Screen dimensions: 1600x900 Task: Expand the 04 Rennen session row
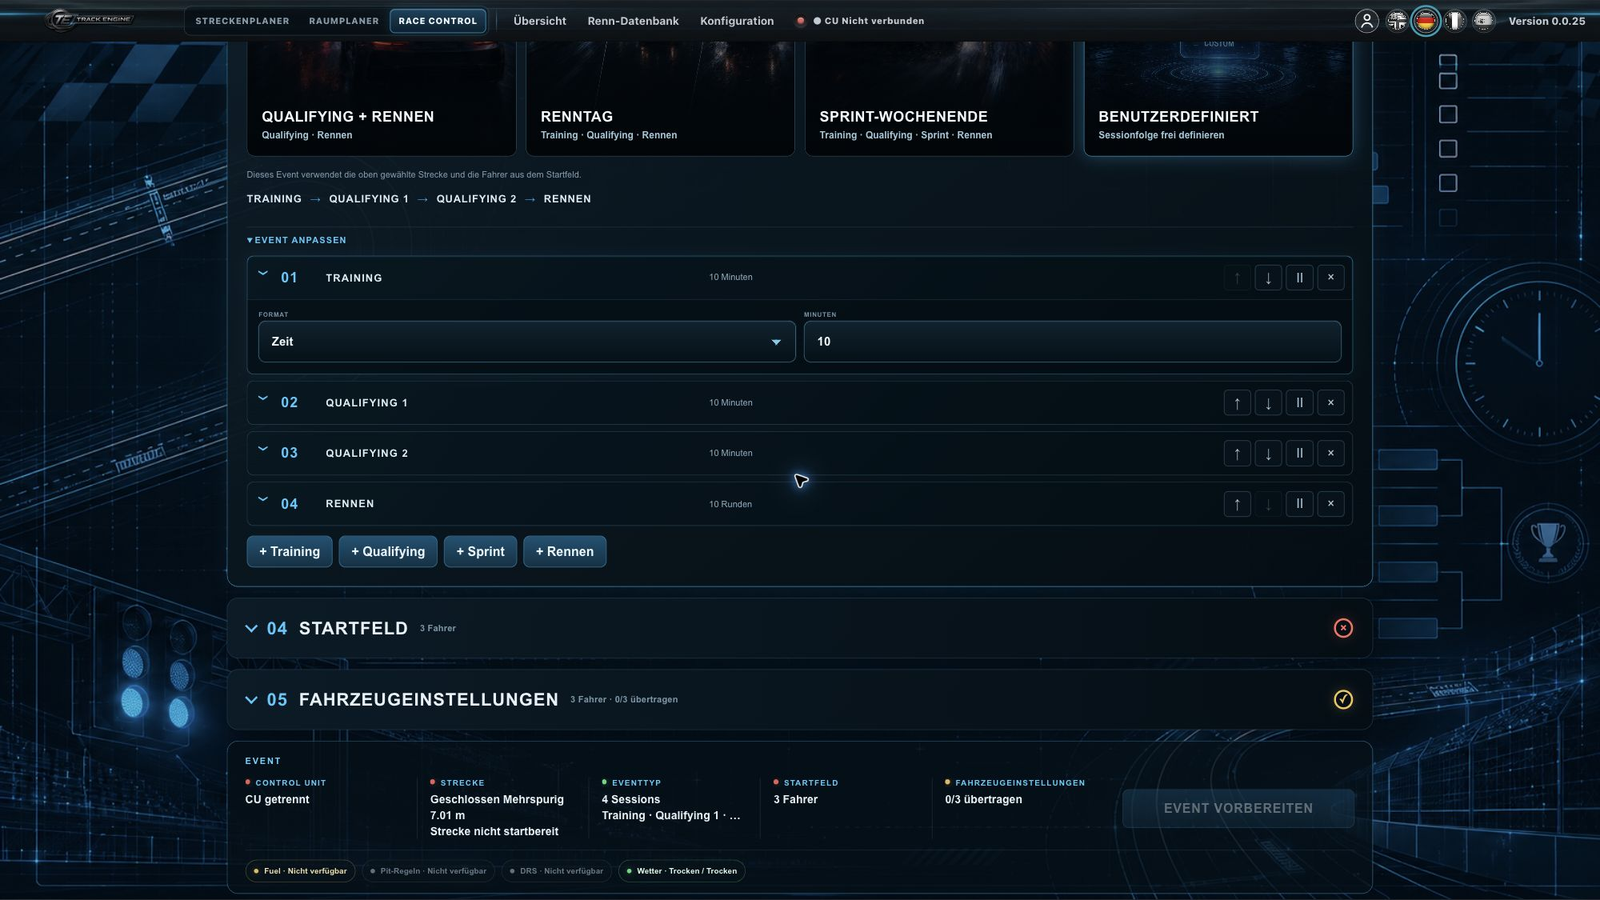(x=263, y=500)
